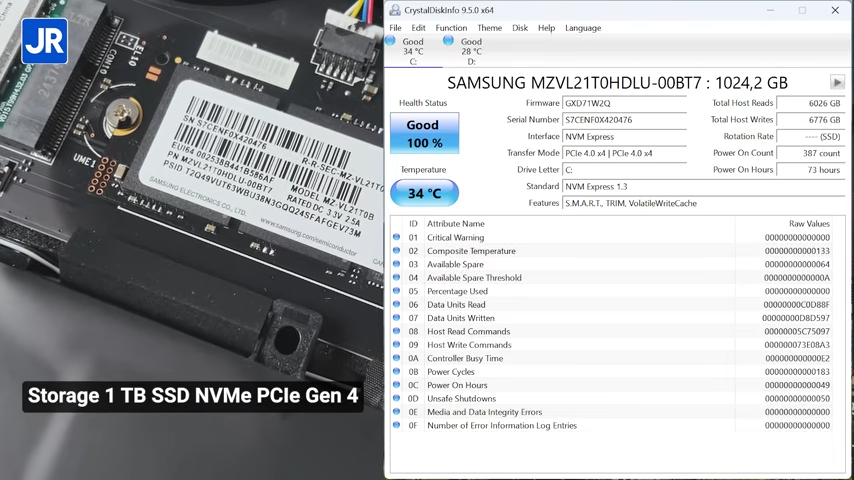Select raw value 00000000C0D88F
The height and width of the screenshot is (480, 854).
[796, 305]
